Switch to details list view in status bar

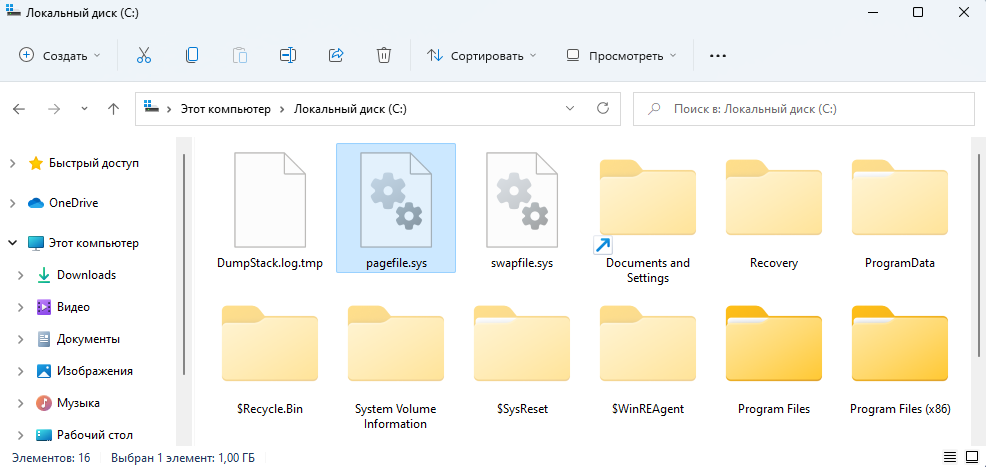[946, 457]
